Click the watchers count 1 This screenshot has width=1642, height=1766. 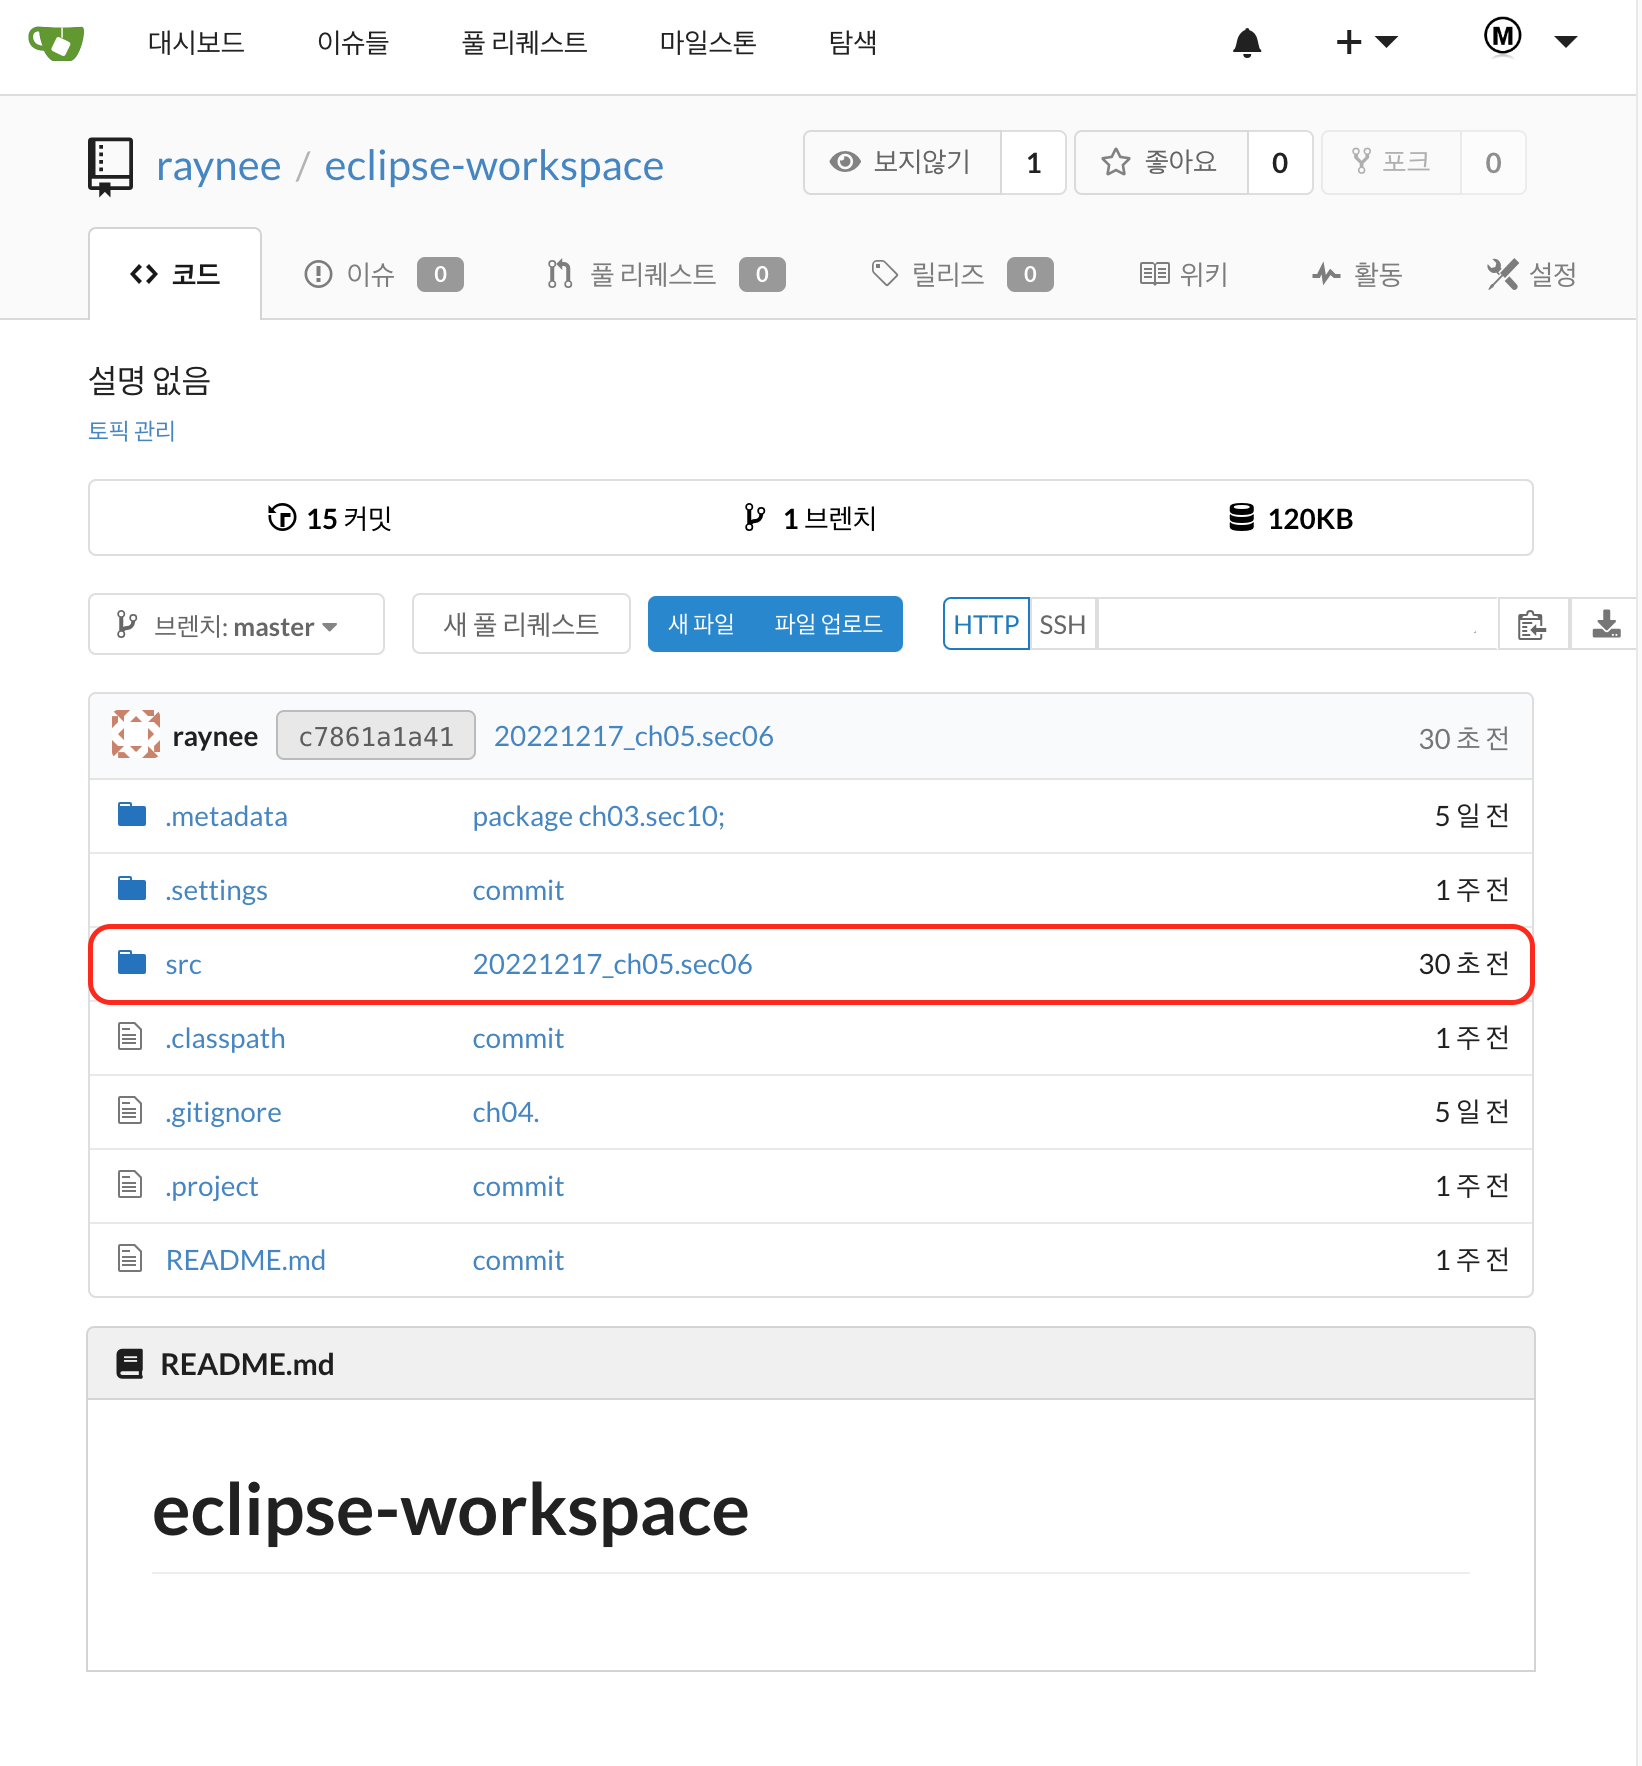coord(1034,162)
